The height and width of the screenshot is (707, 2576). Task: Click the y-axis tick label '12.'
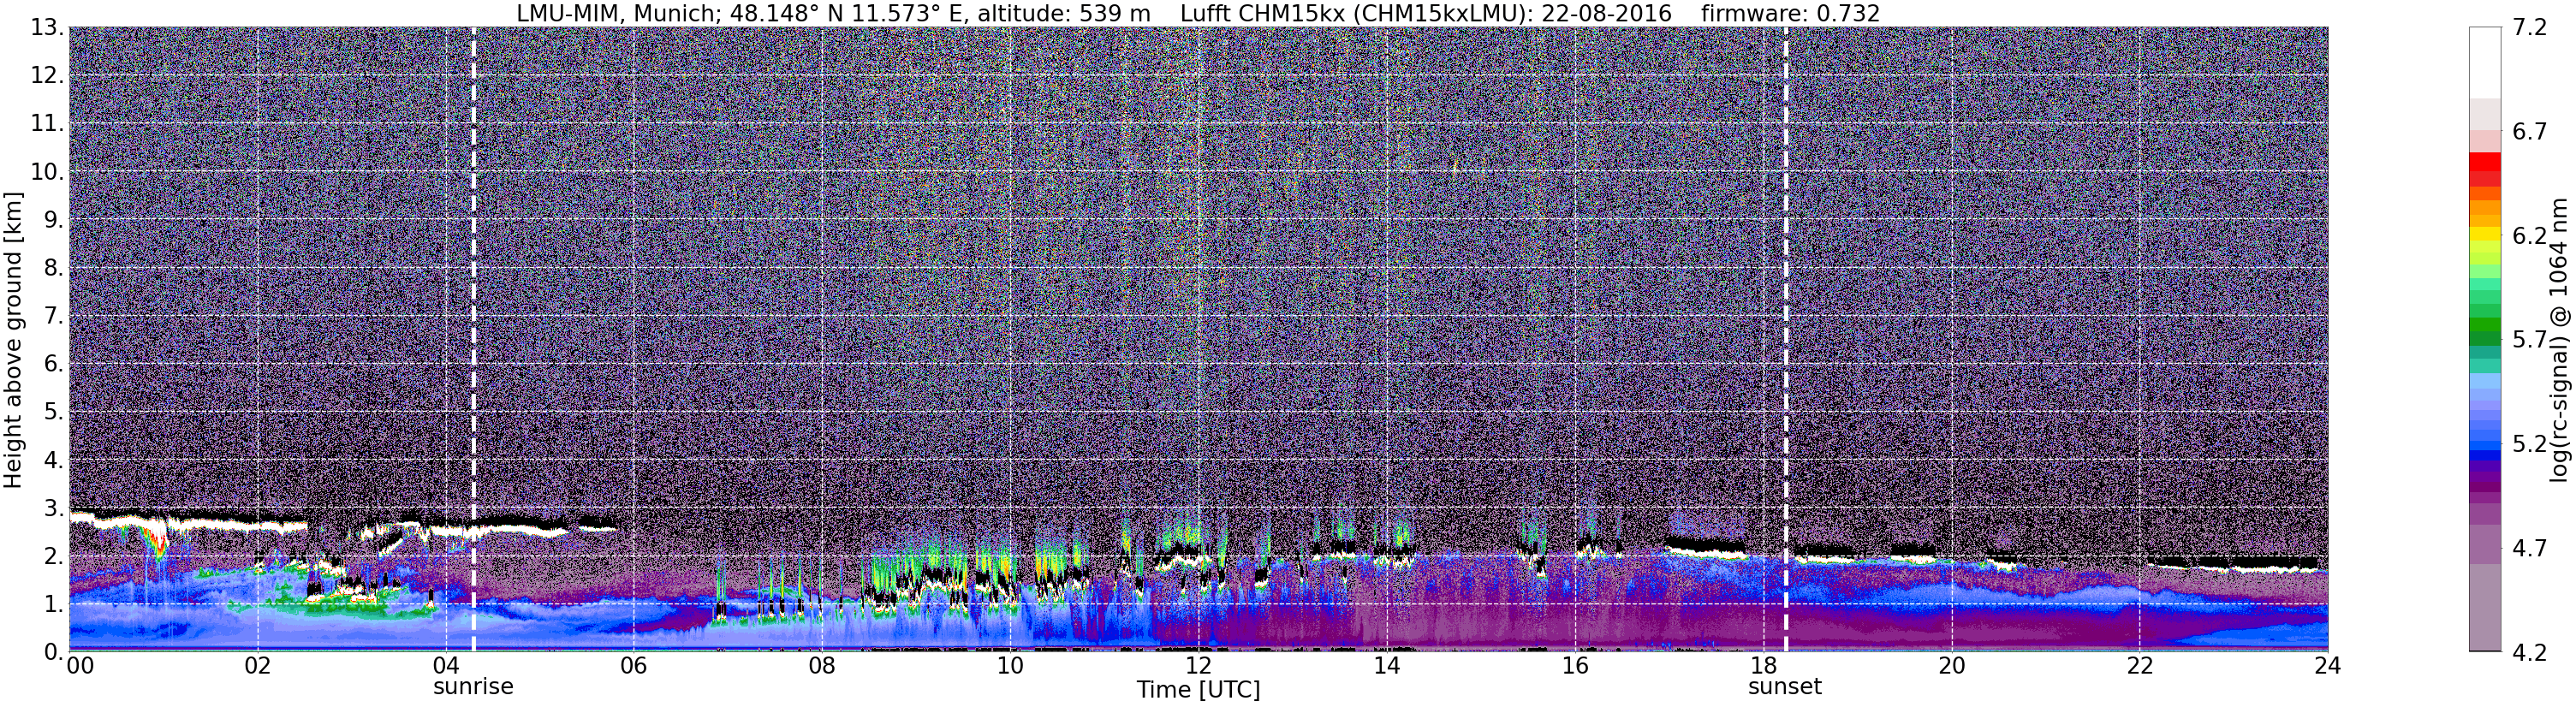click(46, 75)
